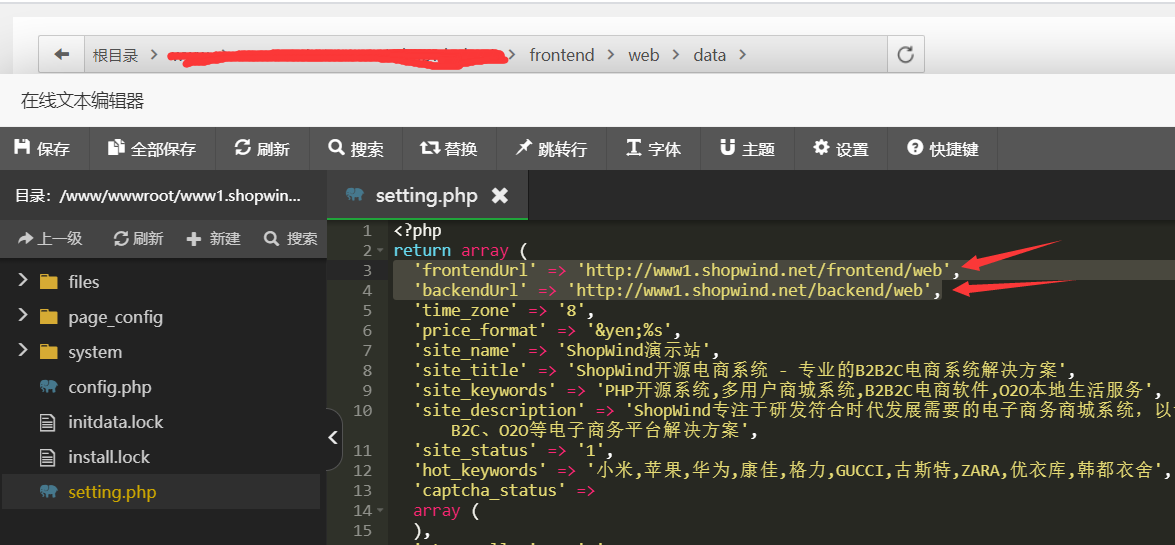This screenshot has width=1175, height=545.
Task: Fold code at line 2 arrow
Action: (x=379, y=250)
